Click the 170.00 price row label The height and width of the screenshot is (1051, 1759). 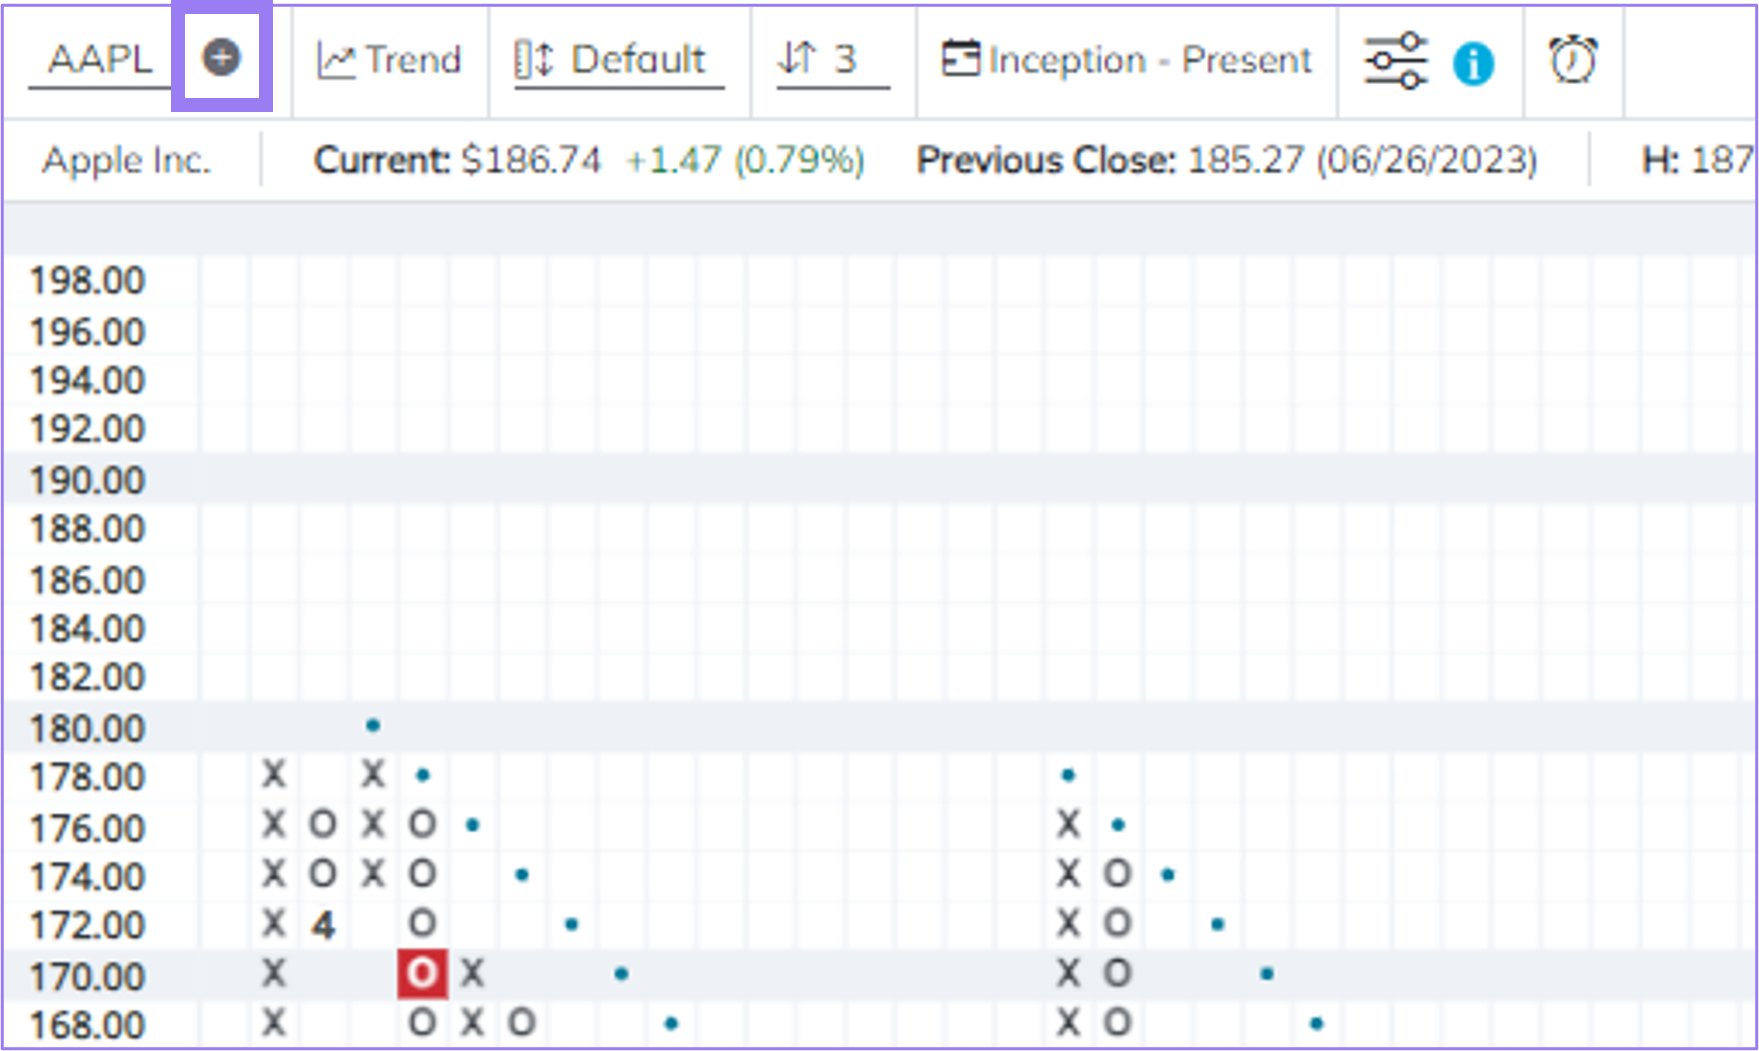tap(86, 975)
